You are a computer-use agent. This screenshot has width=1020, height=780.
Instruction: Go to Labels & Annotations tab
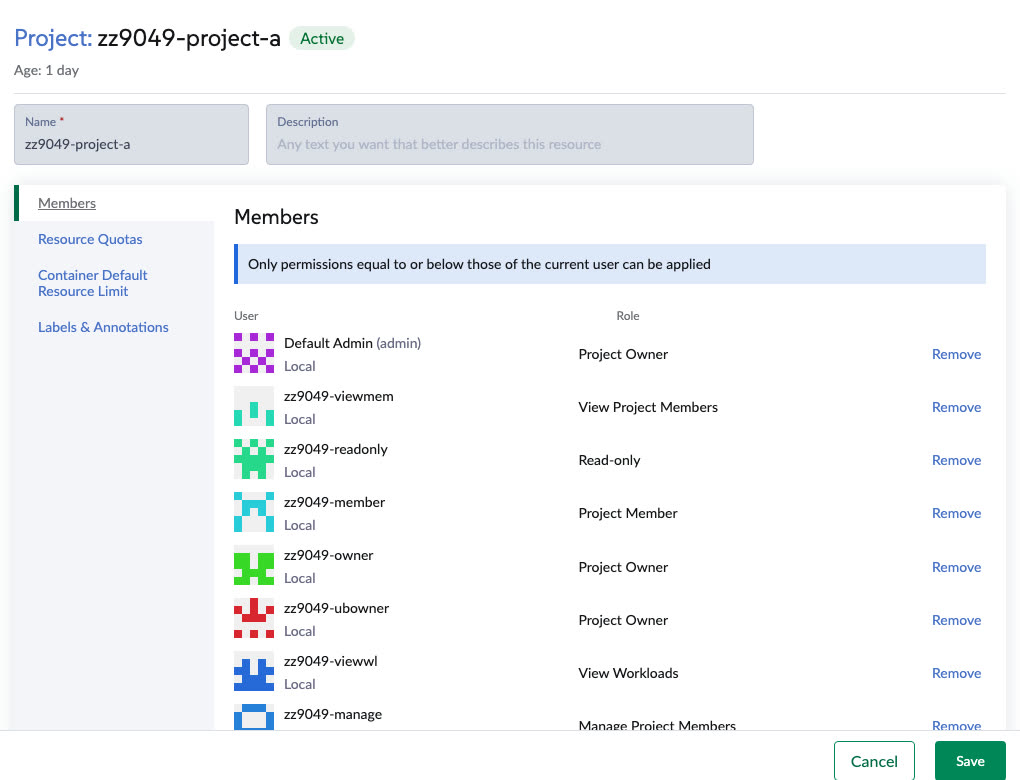click(x=103, y=327)
